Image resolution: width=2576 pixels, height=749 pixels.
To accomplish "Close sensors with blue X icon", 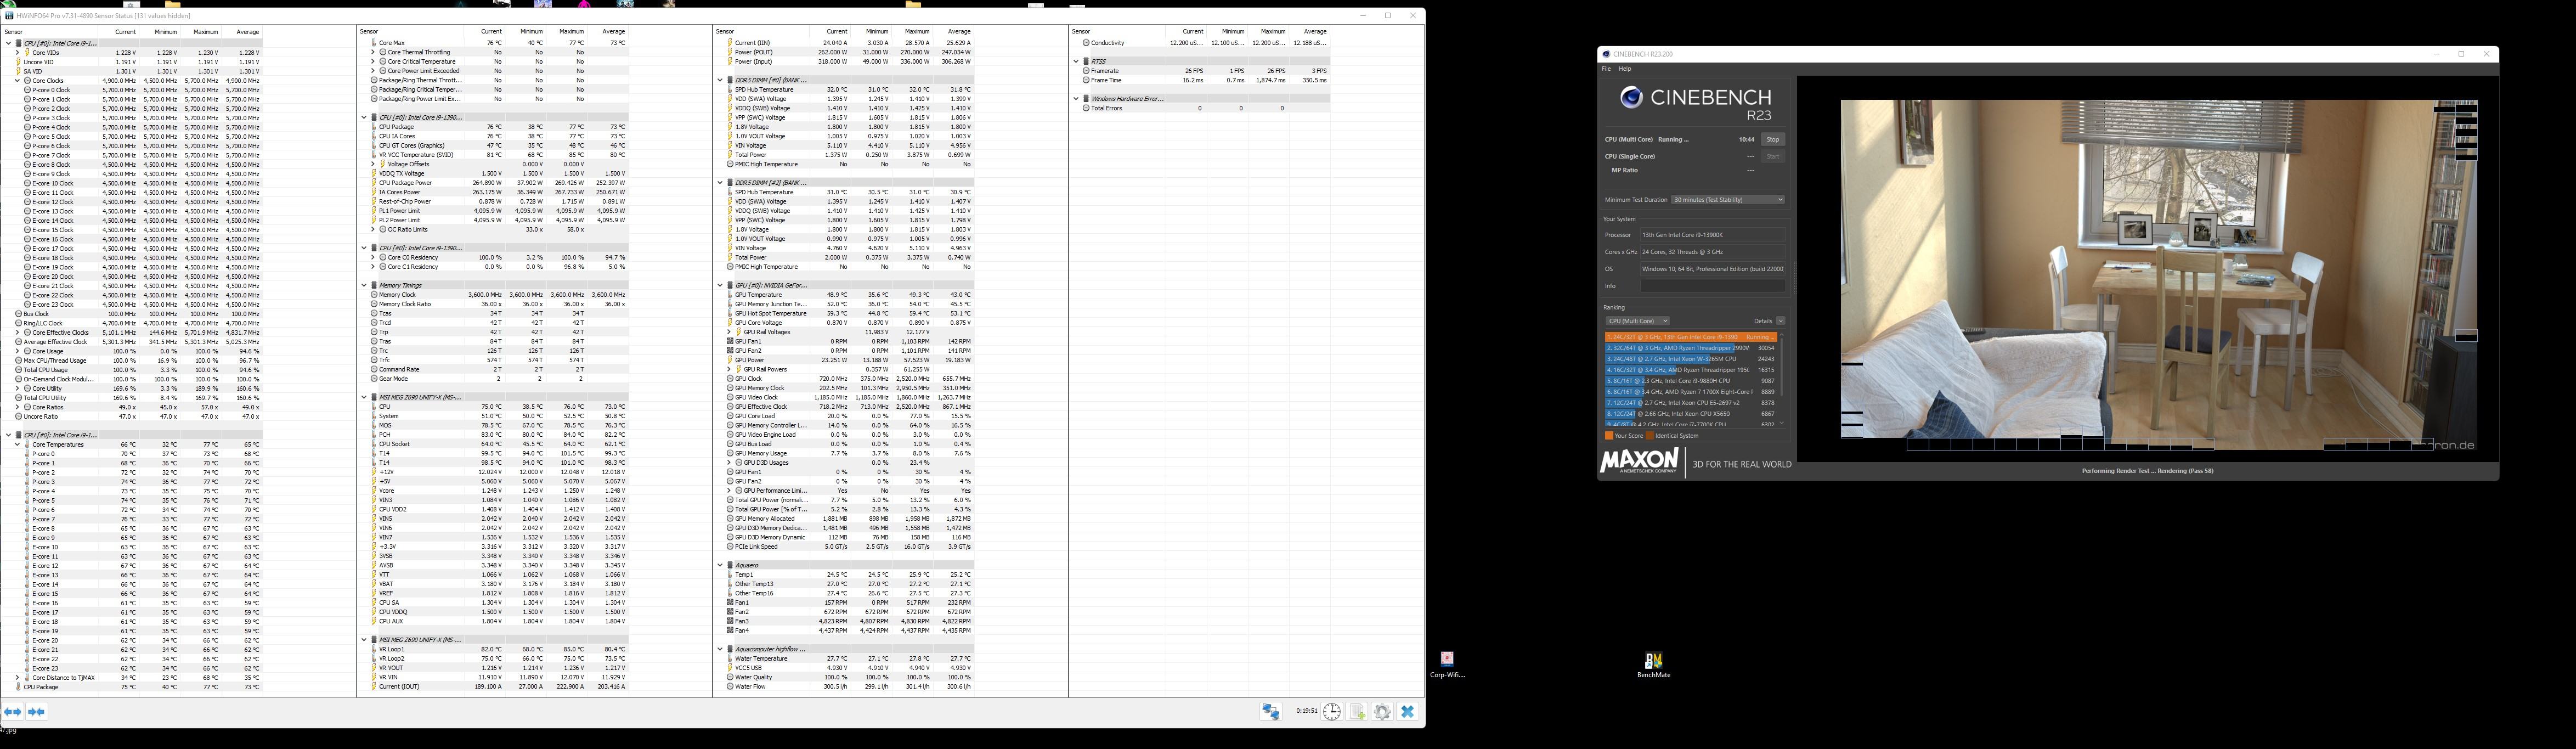I will click(x=1408, y=712).
